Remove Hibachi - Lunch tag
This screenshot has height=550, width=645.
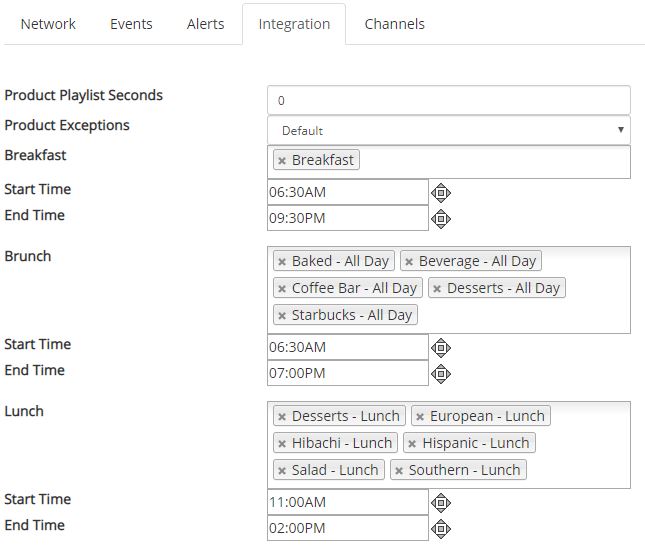click(x=282, y=444)
